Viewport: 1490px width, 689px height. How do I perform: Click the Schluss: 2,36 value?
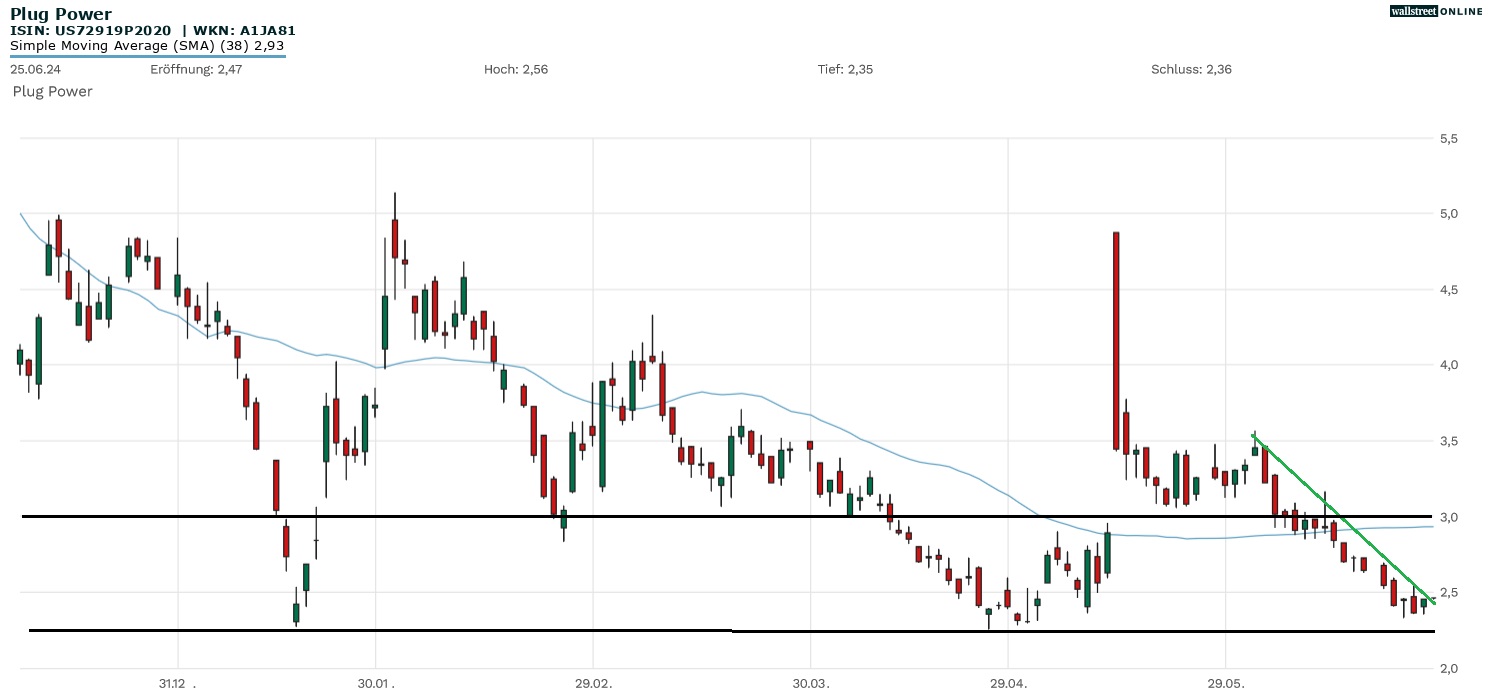tap(1191, 70)
